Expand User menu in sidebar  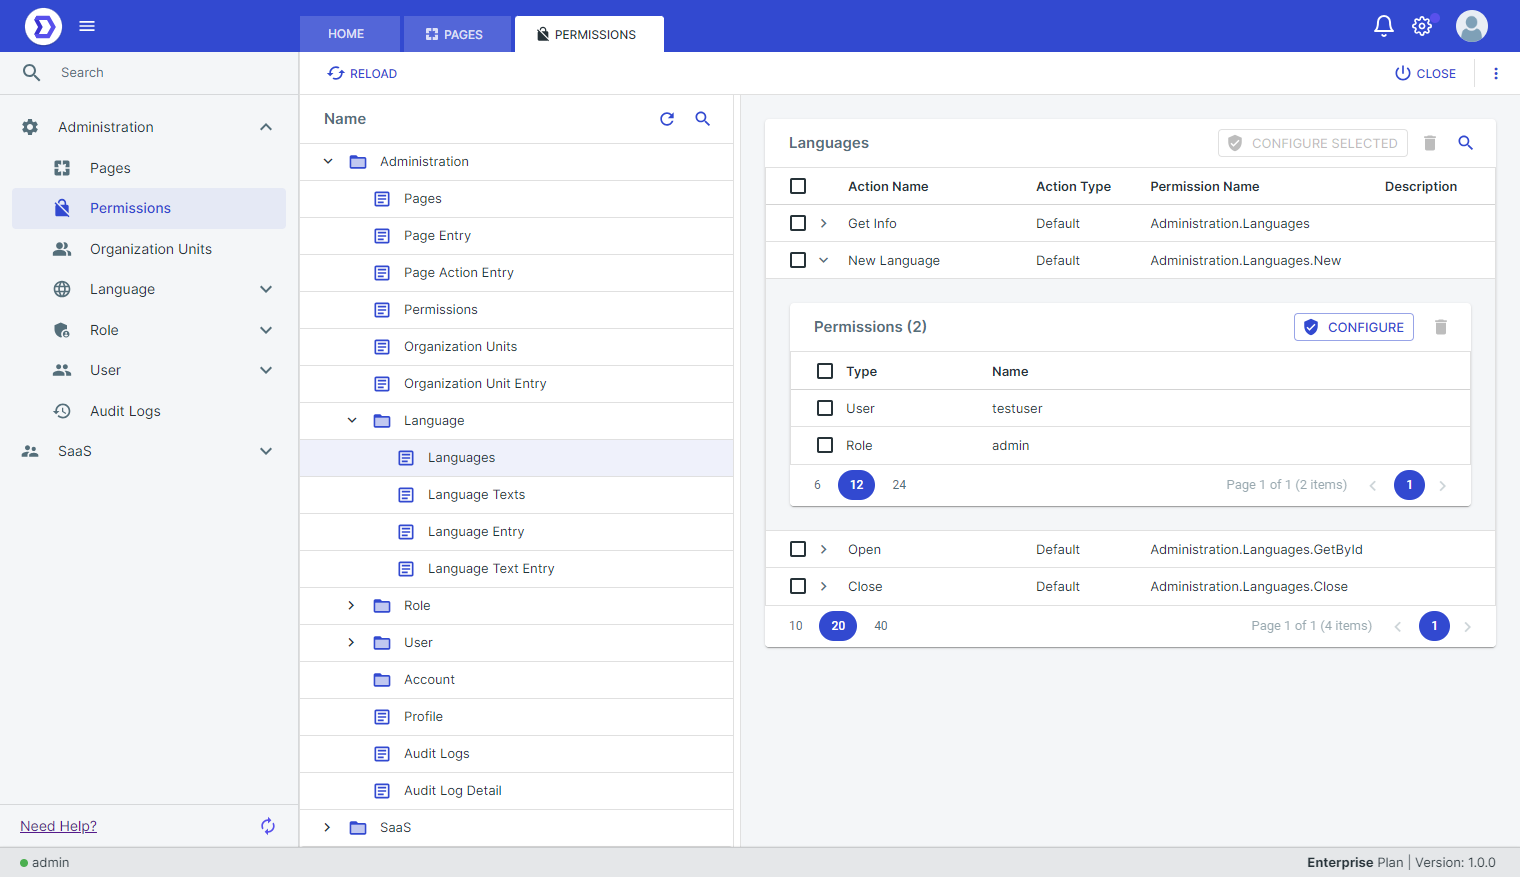tap(266, 370)
